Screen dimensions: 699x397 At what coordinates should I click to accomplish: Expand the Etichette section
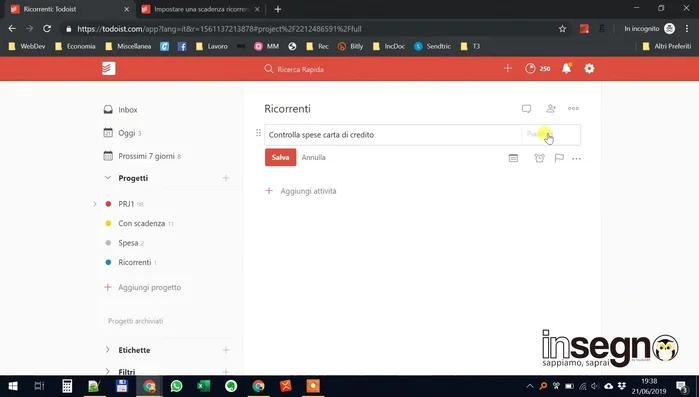click(107, 350)
